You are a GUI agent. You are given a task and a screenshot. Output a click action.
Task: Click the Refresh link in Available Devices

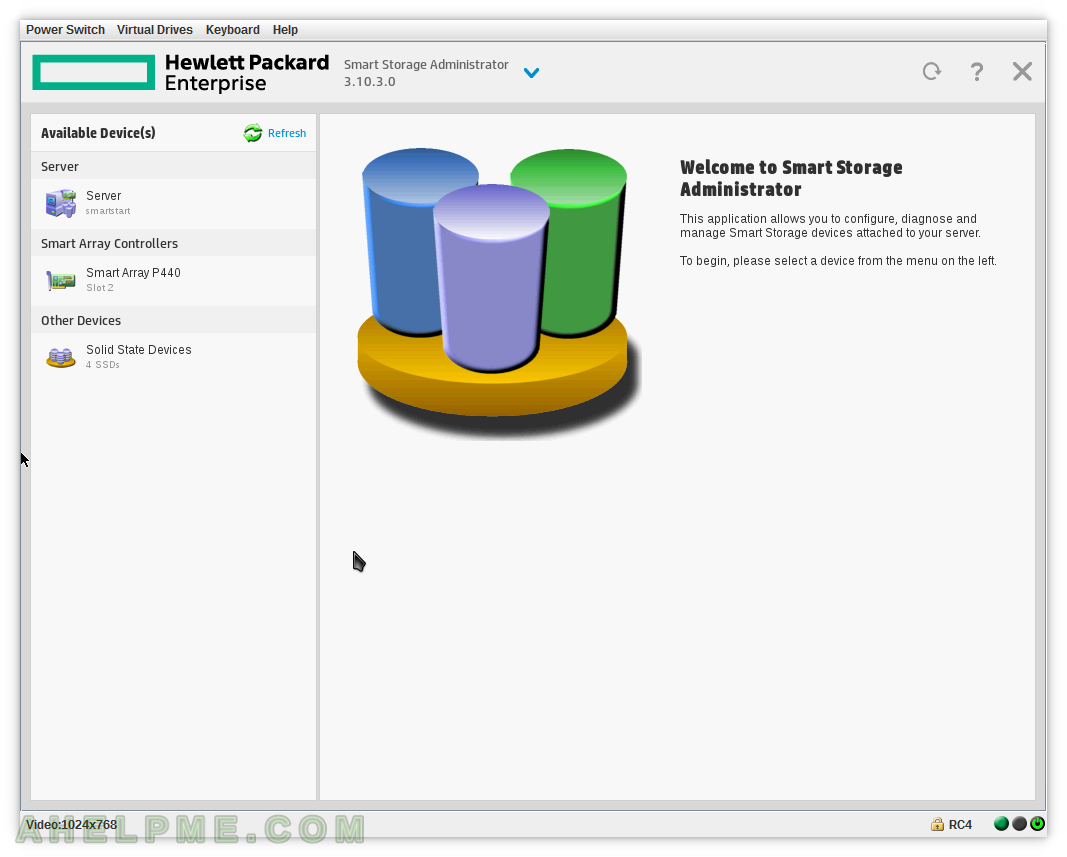pos(286,133)
